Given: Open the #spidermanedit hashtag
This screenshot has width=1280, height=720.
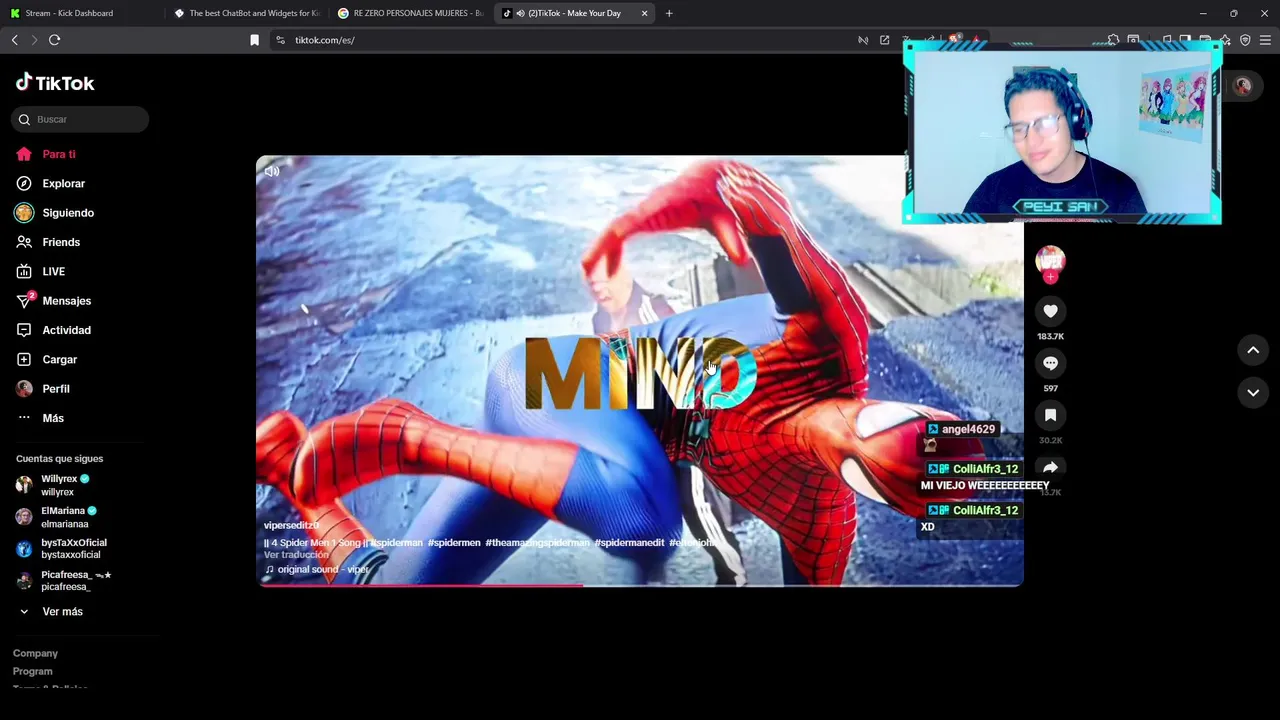Looking at the screenshot, I should click(x=629, y=543).
